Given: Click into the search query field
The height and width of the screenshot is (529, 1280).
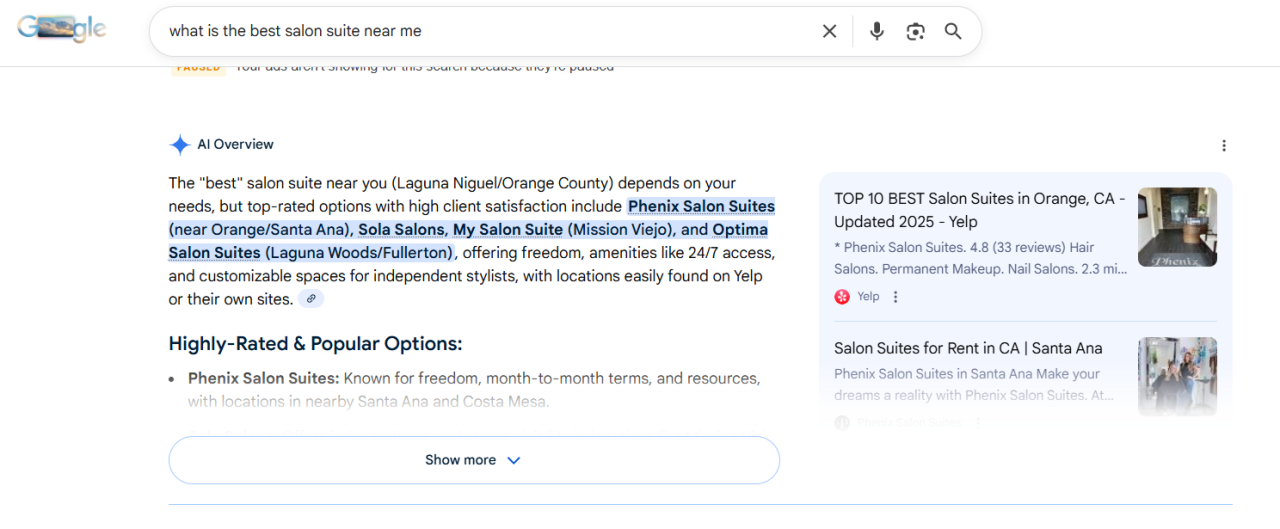Looking at the screenshot, I should tap(480, 31).
